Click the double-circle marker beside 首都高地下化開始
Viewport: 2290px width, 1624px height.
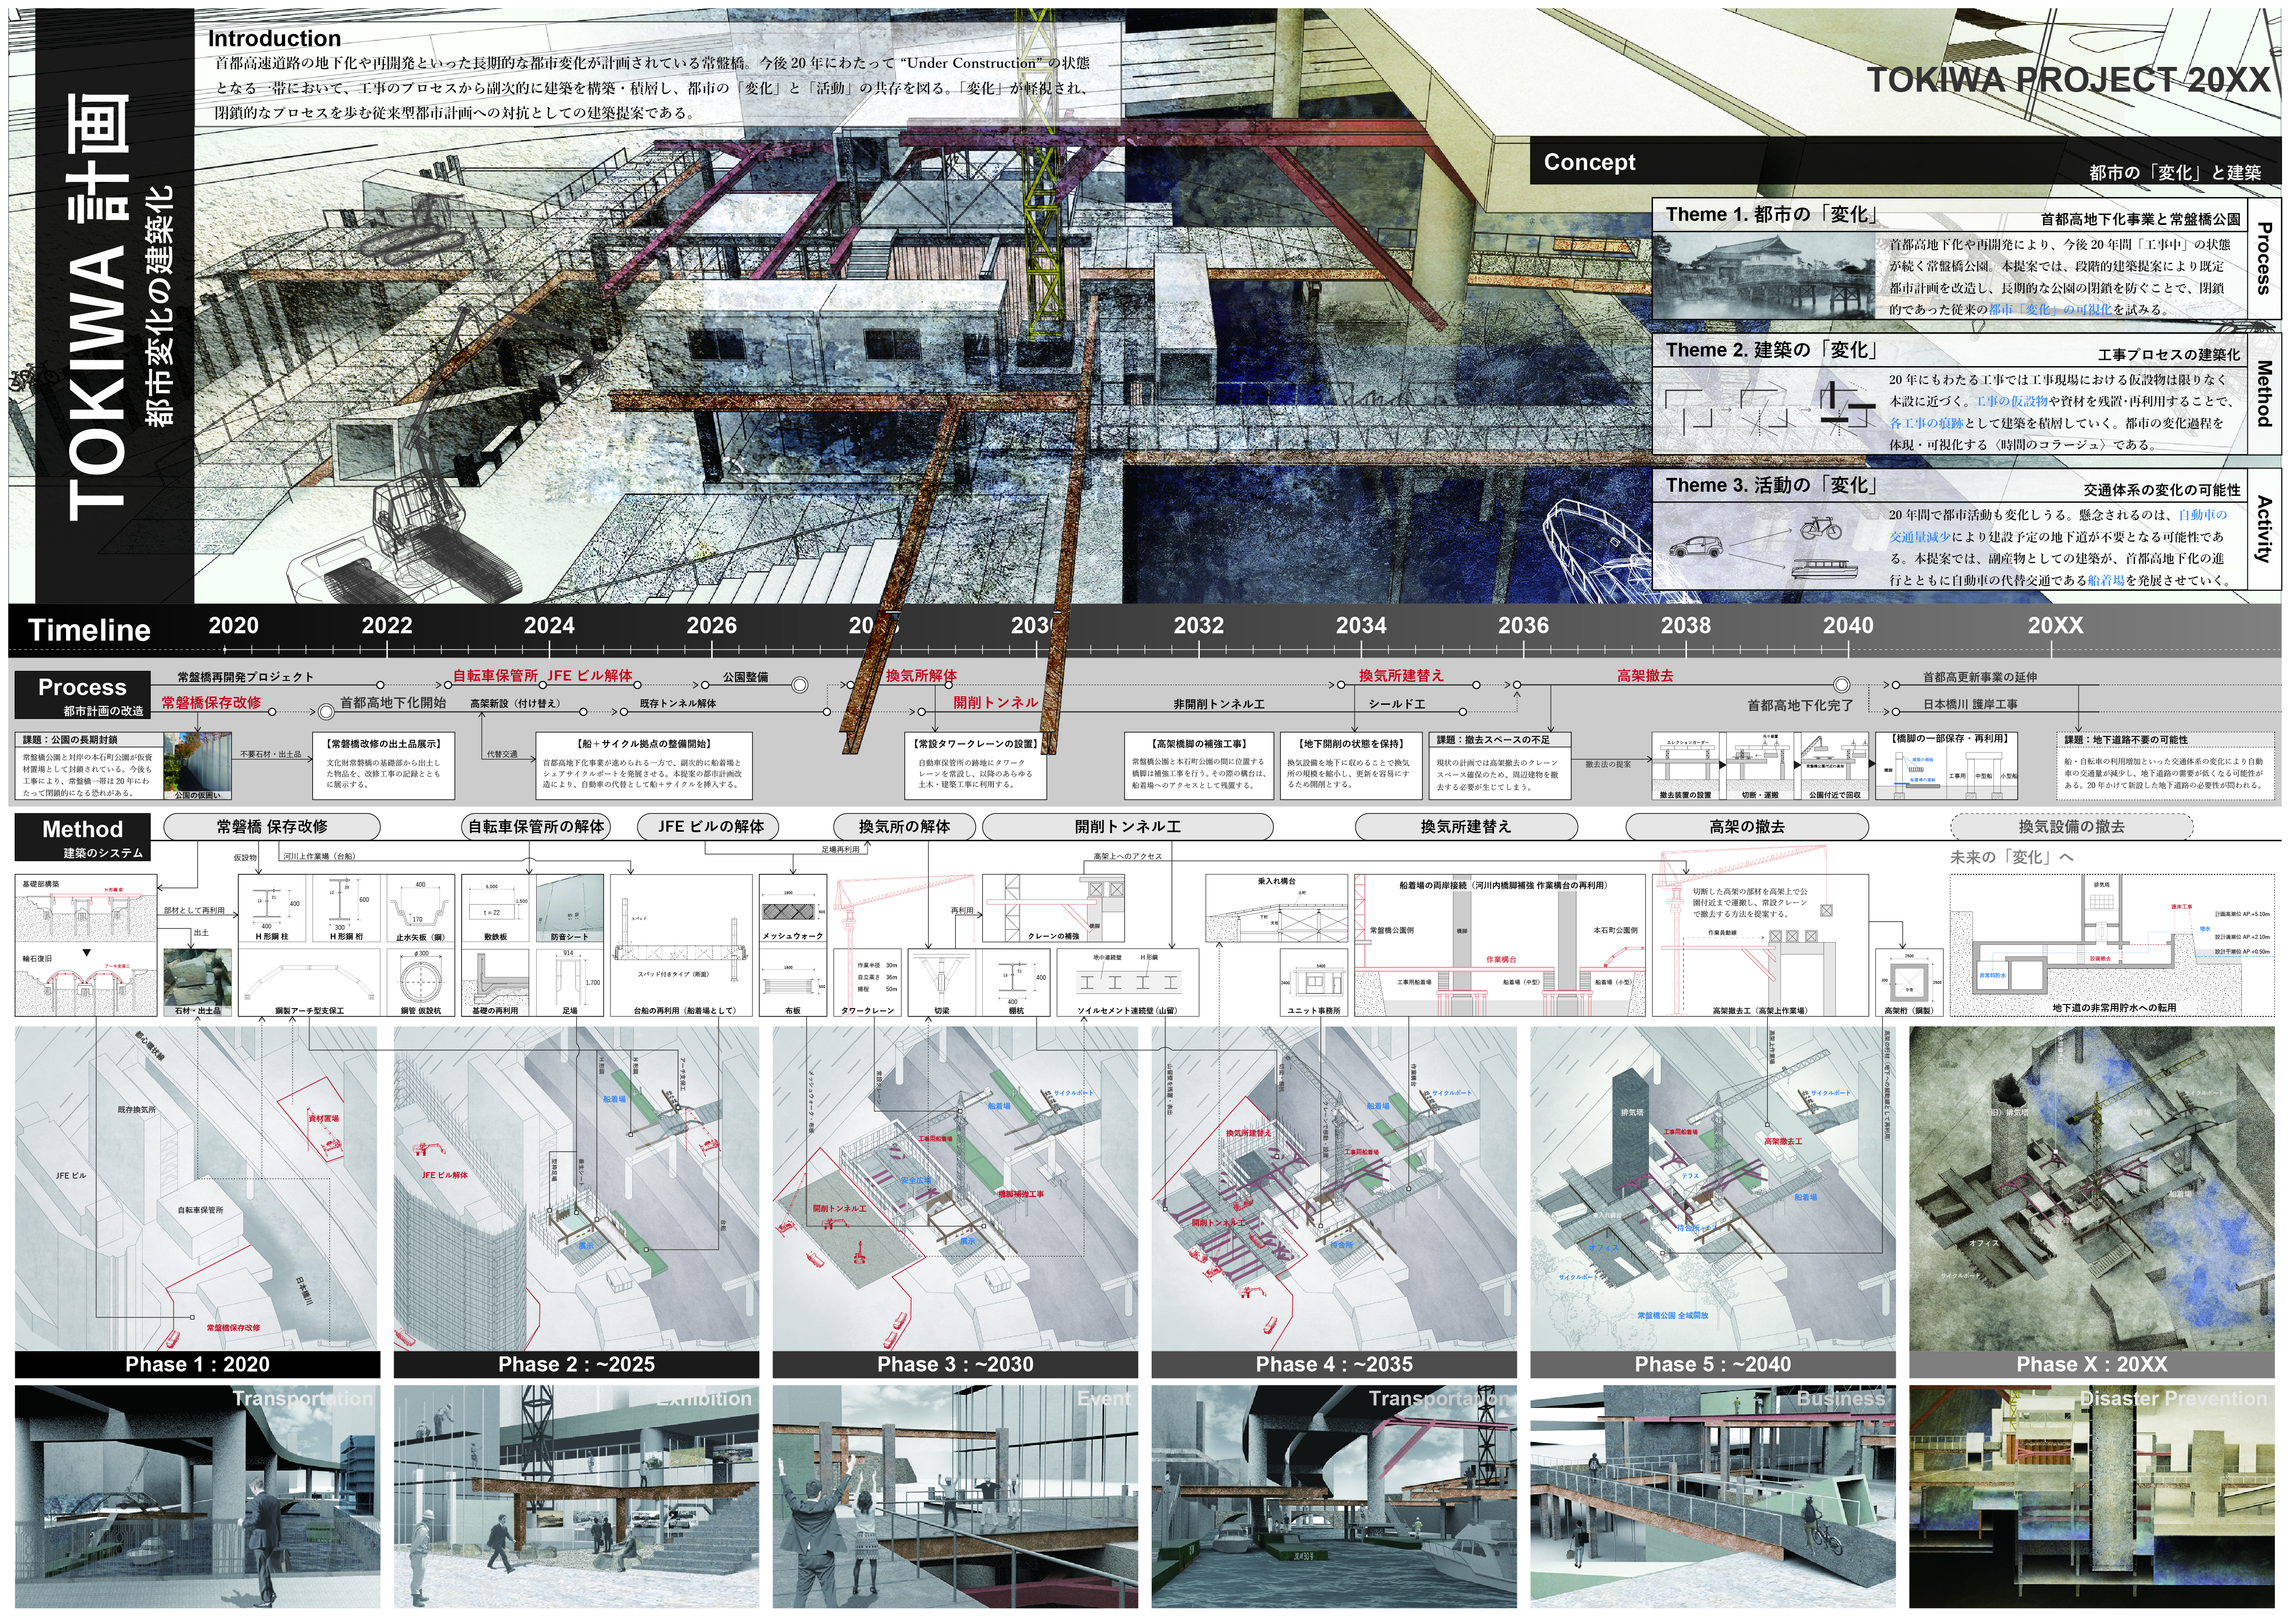click(325, 712)
